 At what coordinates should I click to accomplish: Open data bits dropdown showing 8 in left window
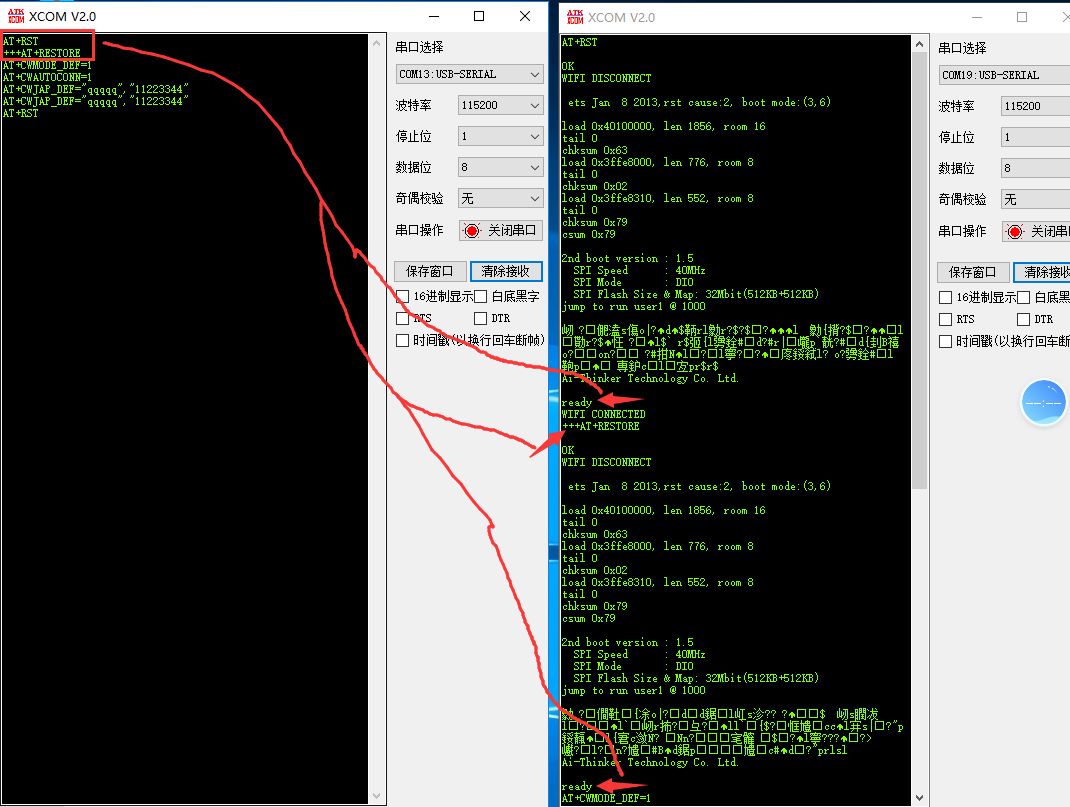[x=500, y=167]
